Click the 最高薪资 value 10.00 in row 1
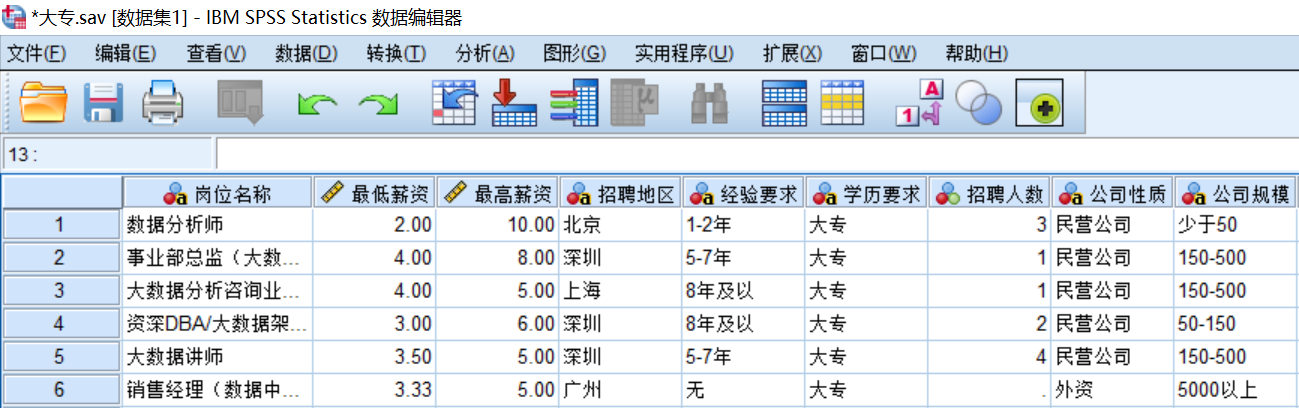The height and width of the screenshot is (408, 1299). (x=498, y=225)
